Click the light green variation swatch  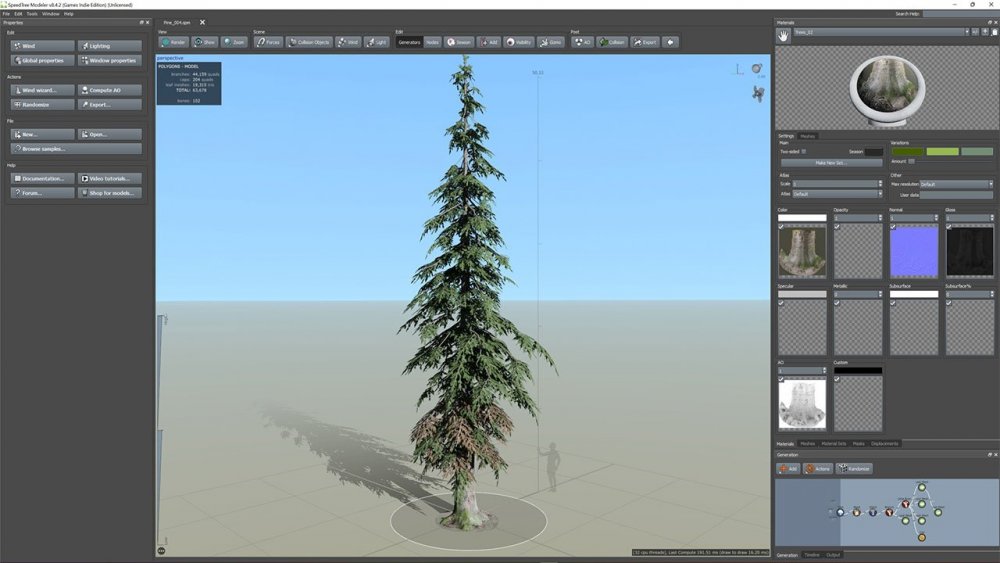(x=943, y=152)
